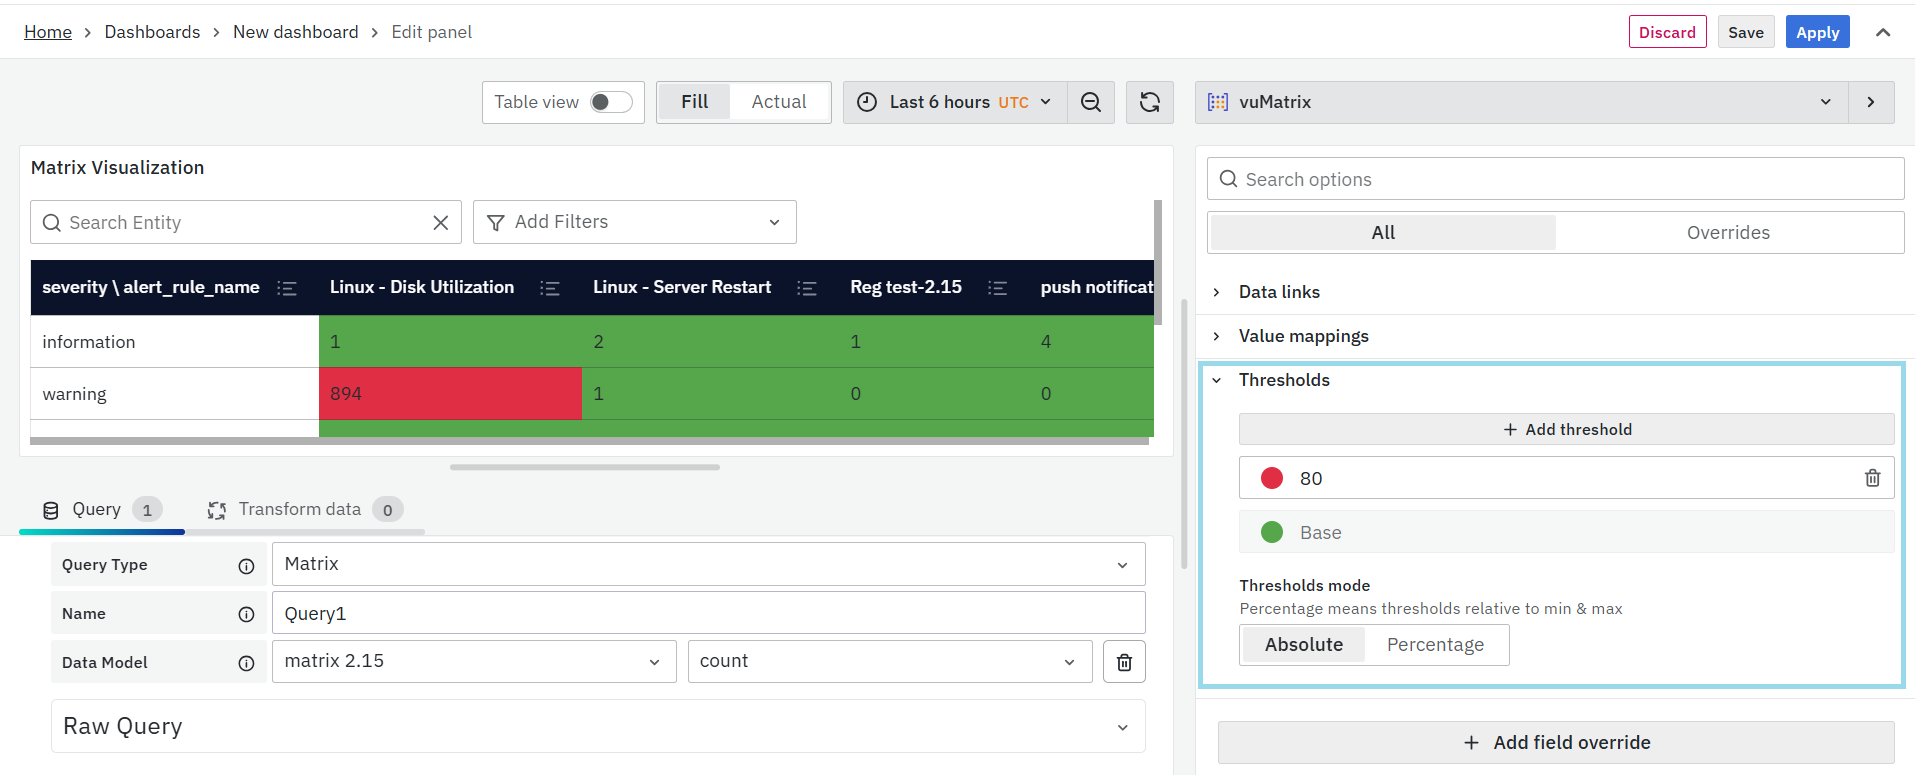Image resolution: width=1915 pixels, height=775 pixels.
Task: Collapse the top toolbar with chevron-up icon
Action: (x=1883, y=32)
